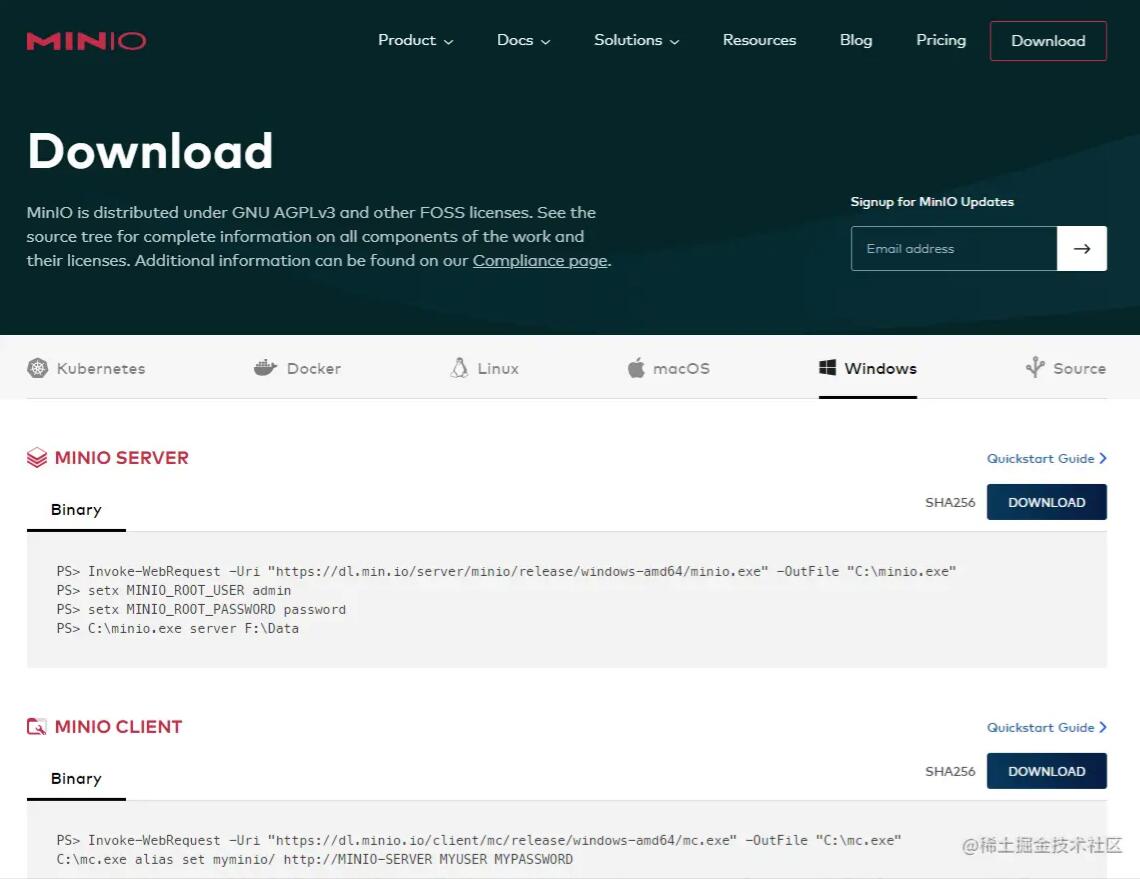1140x879 pixels.
Task: Click the Product menu label
Action: point(406,40)
